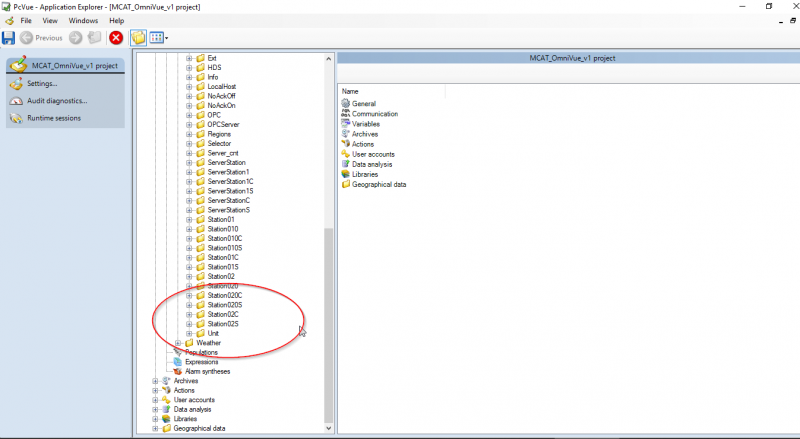Open the Archives icon in the right pane
Image resolution: width=800 pixels, height=439 pixels.
tap(346, 134)
